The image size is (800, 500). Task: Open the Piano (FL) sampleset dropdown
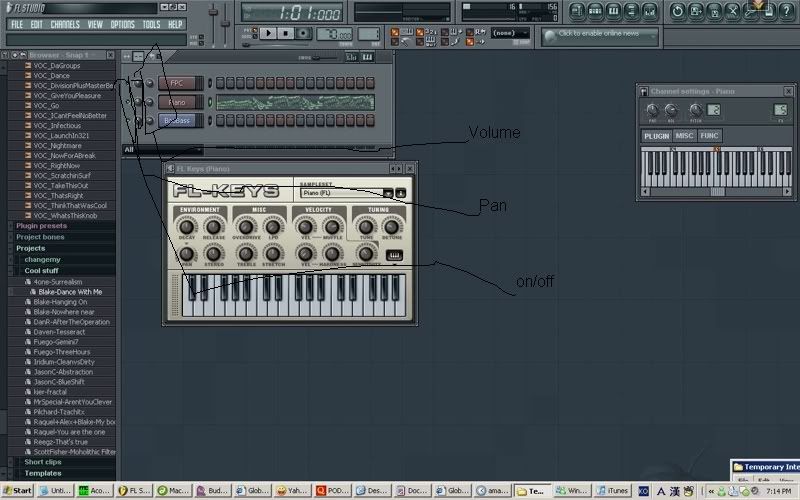pyautogui.click(x=346, y=193)
